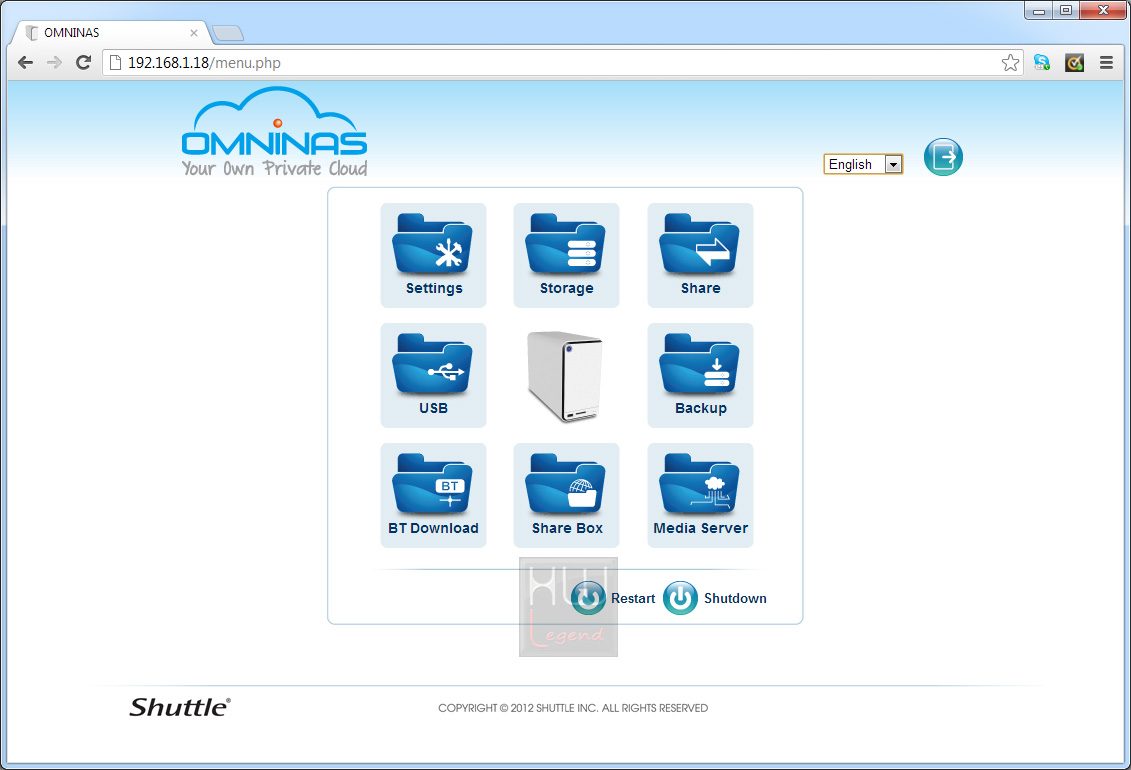
Task: Open the Share folder icon
Action: pos(700,255)
